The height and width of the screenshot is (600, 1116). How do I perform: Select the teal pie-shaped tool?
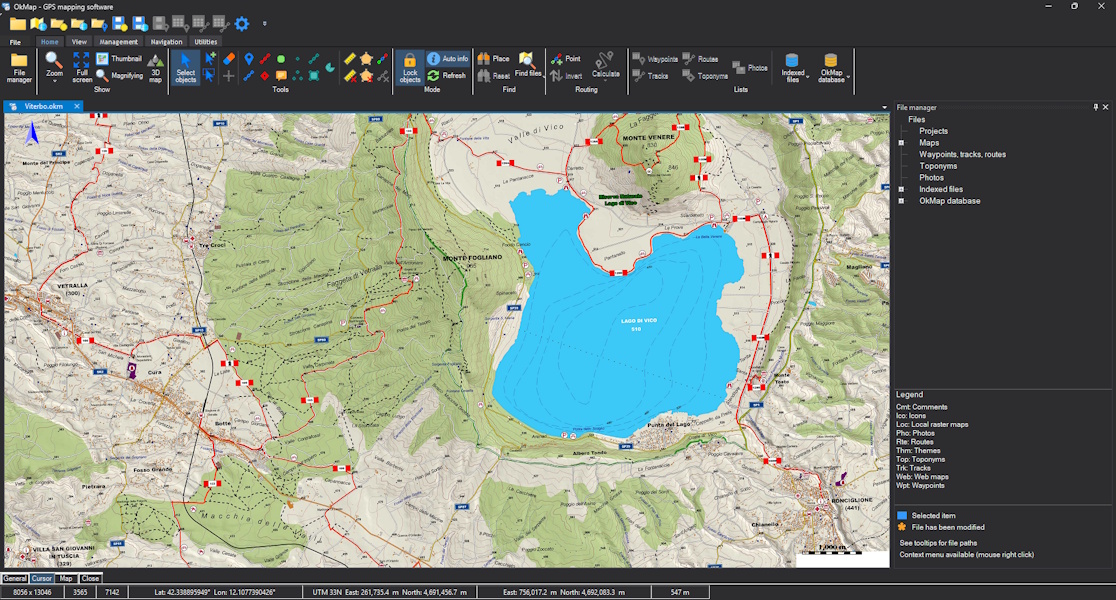(x=330, y=68)
